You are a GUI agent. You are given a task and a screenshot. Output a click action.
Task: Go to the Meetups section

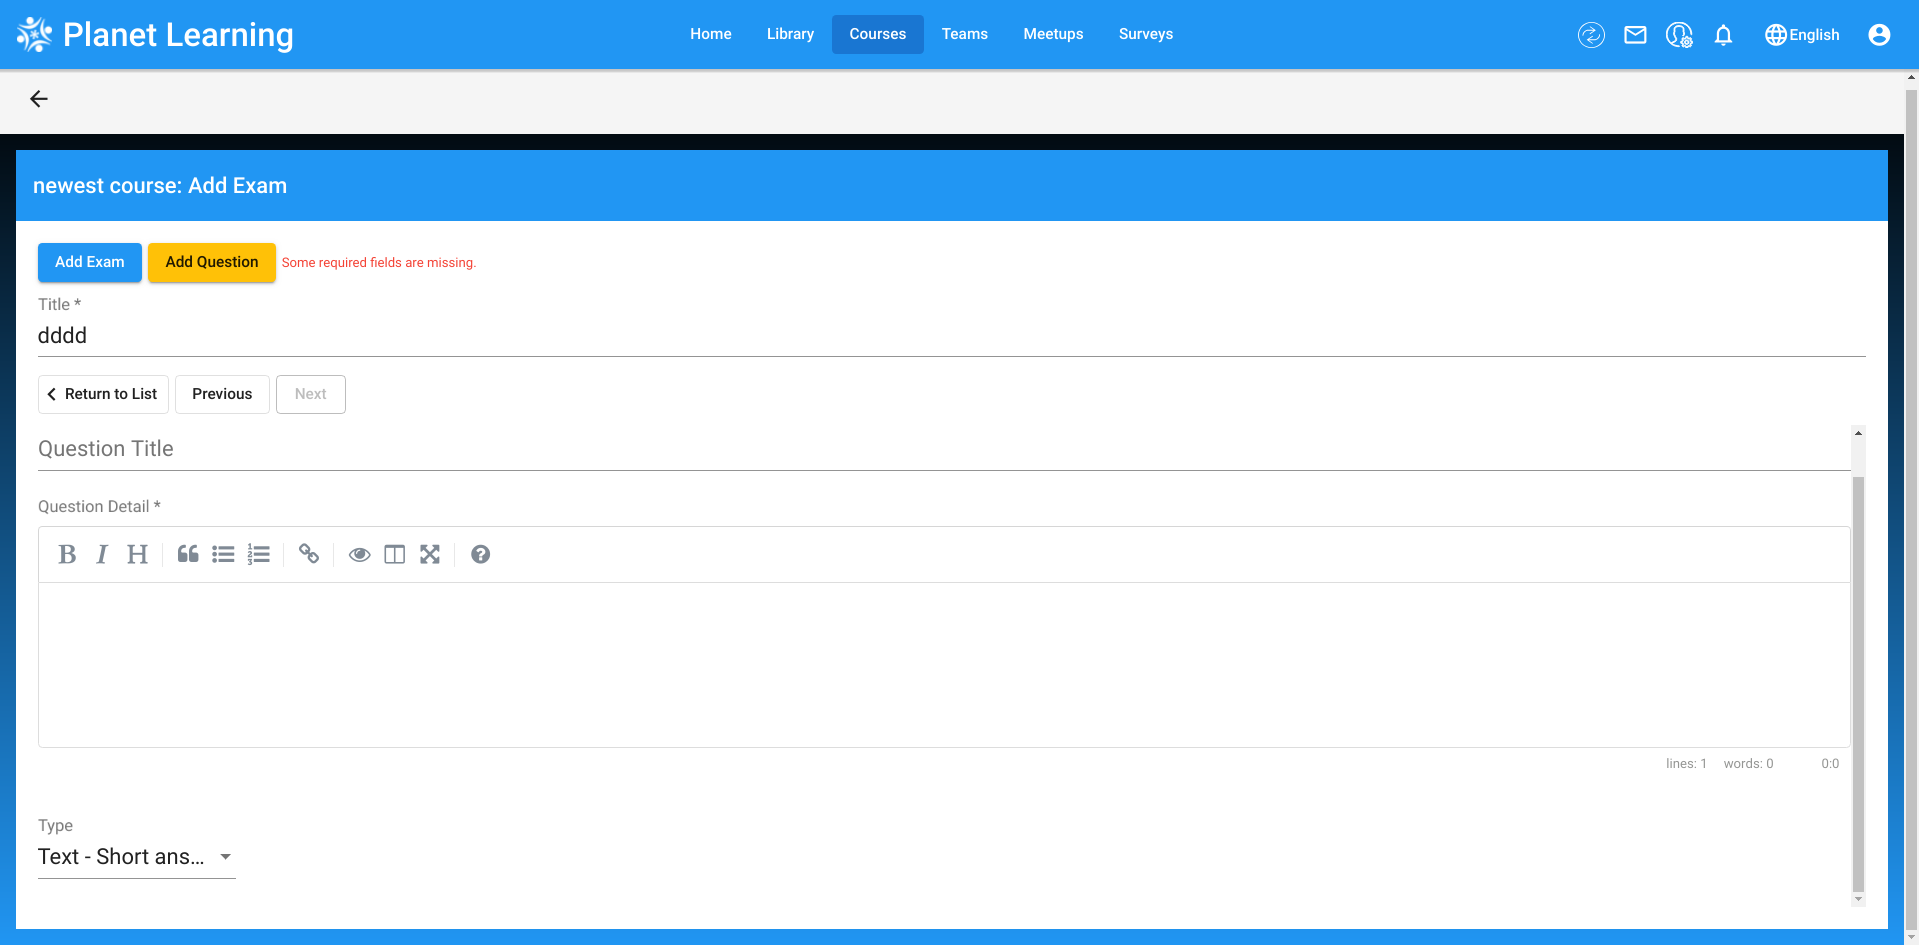click(1052, 33)
